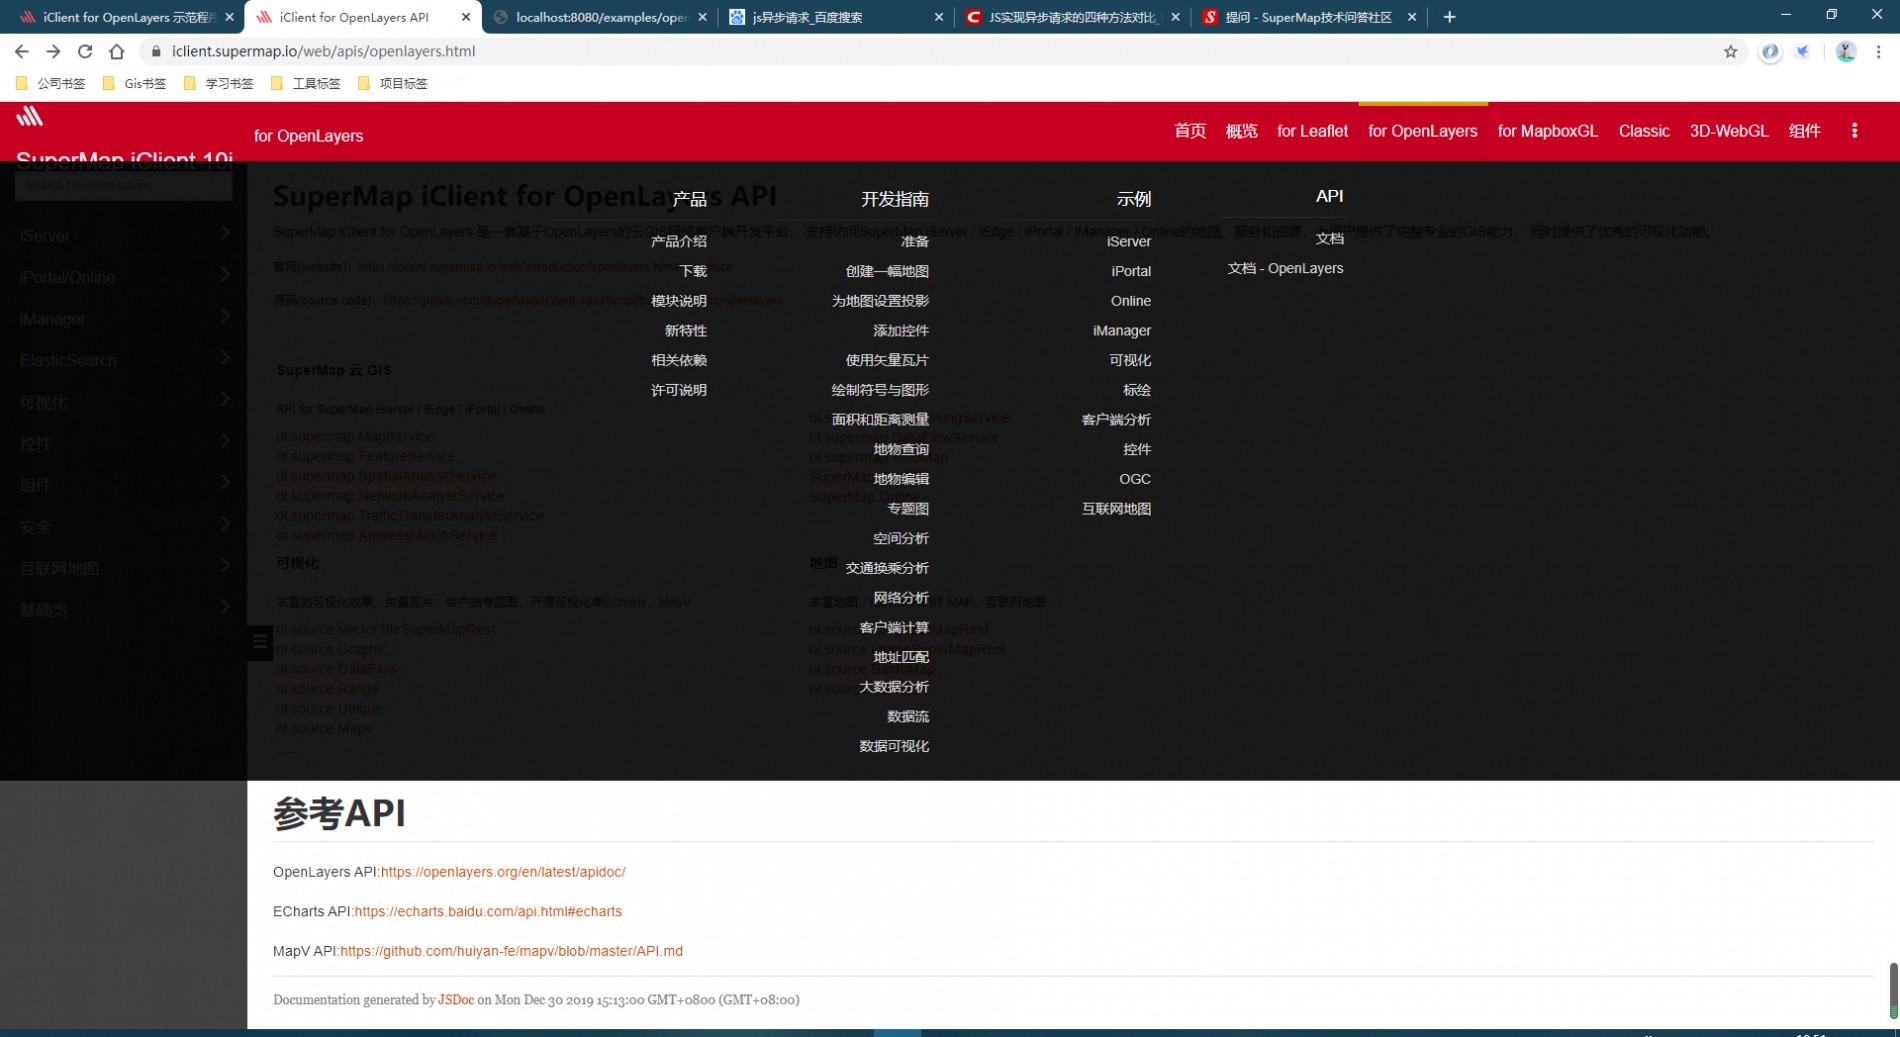
Task: Bookmark this page with the star icon
Action: 1731,51
